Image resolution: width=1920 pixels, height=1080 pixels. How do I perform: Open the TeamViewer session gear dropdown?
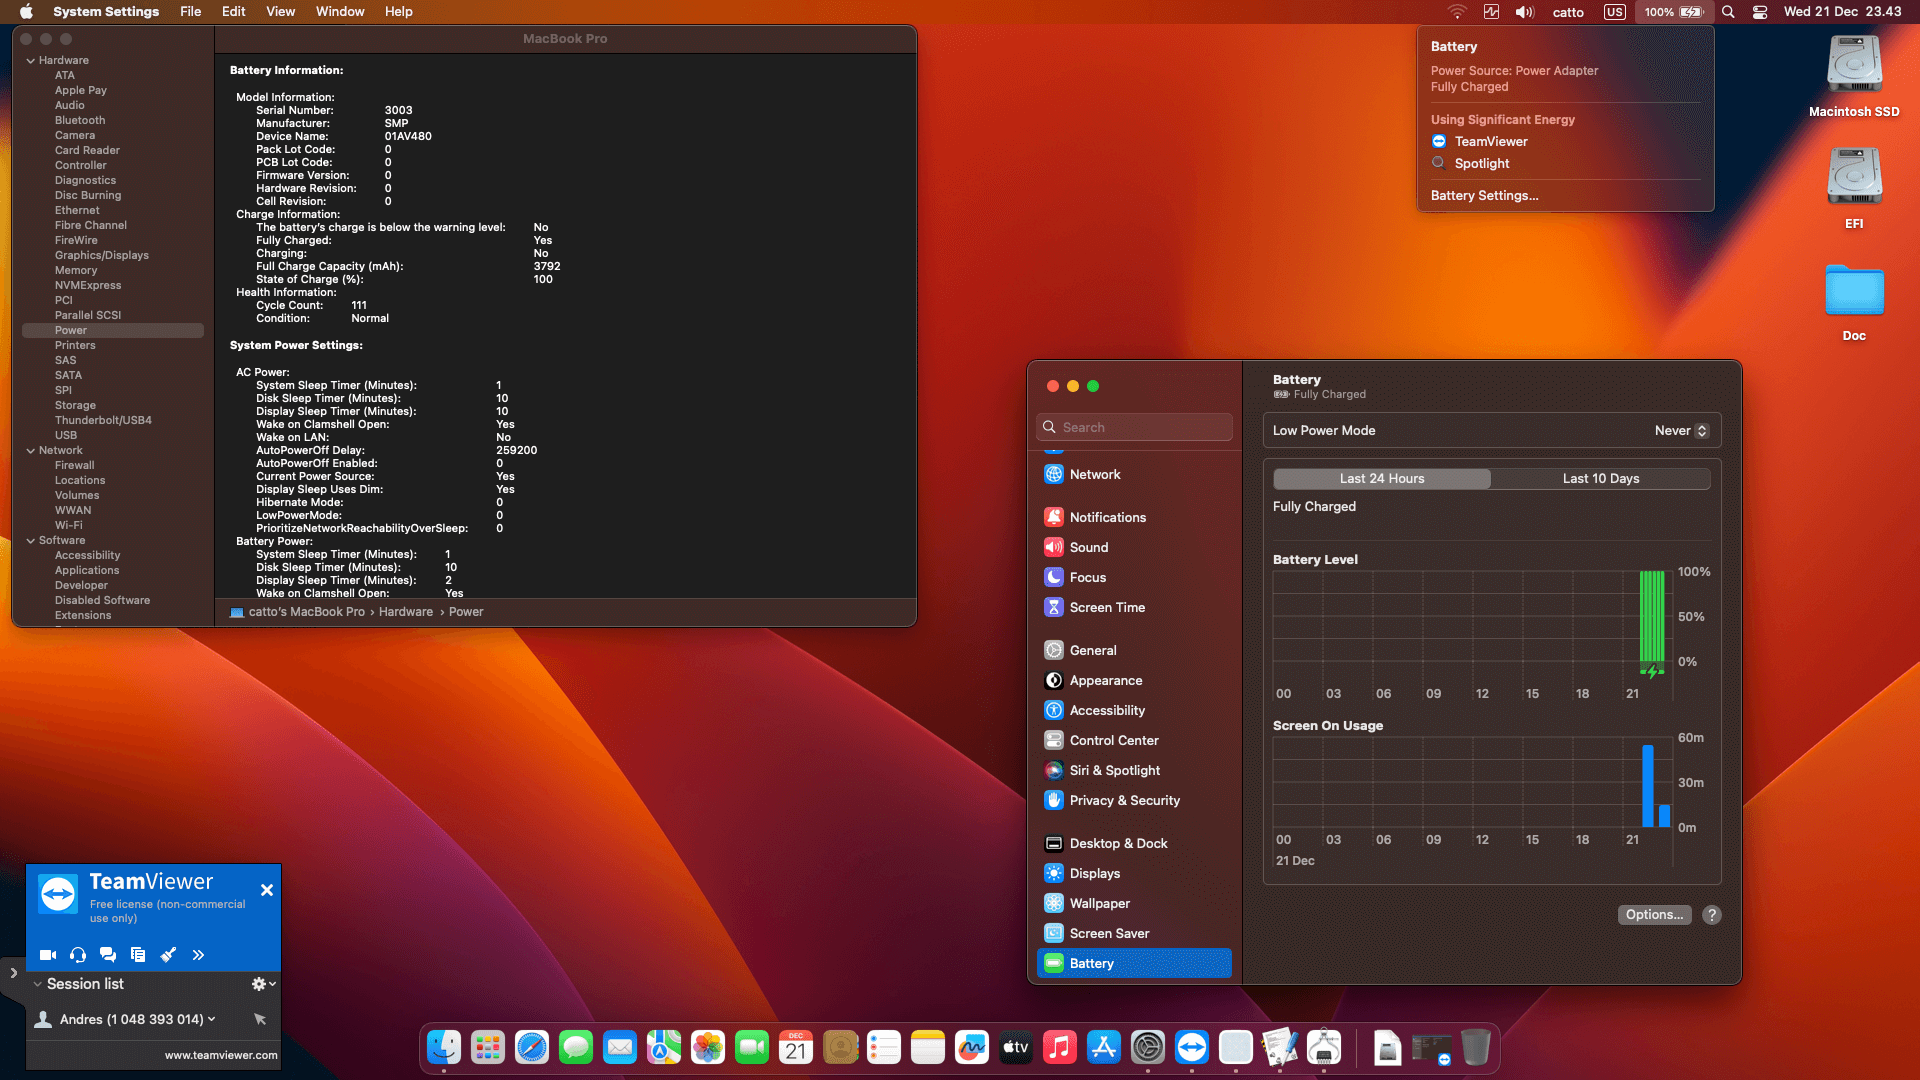point(263,984)
